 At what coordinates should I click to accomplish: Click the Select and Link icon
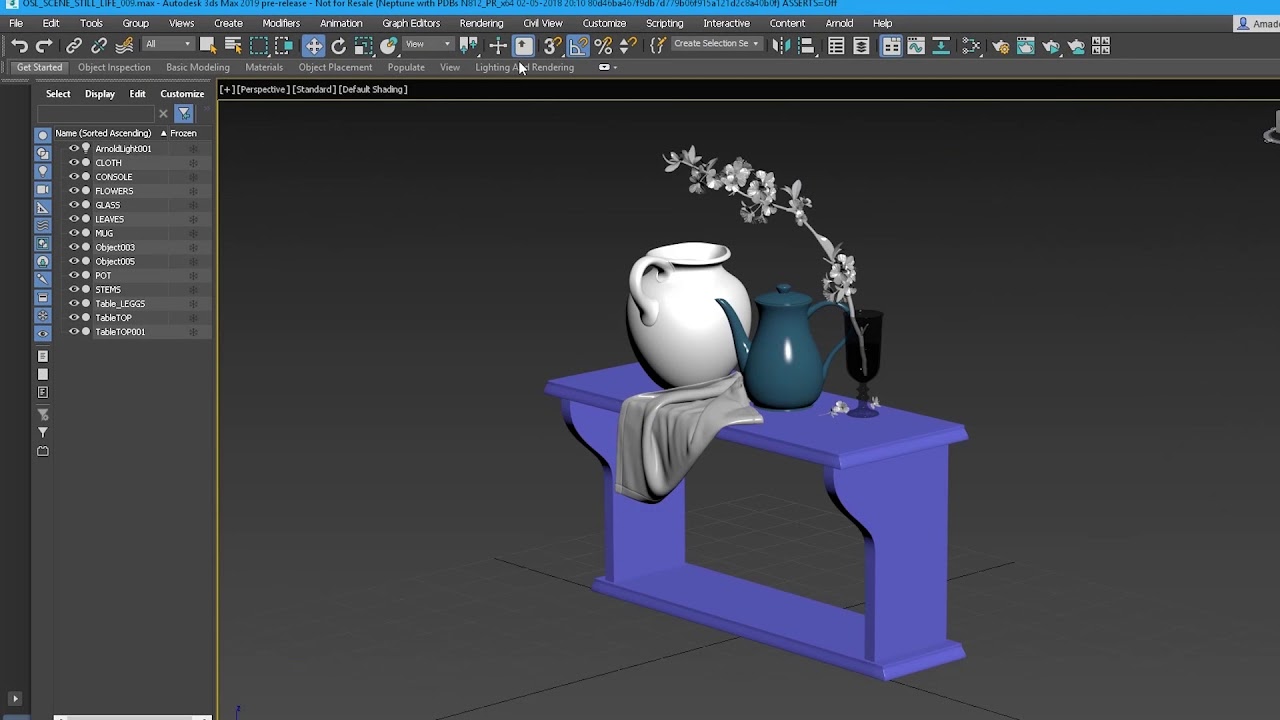tap(73, 46)
